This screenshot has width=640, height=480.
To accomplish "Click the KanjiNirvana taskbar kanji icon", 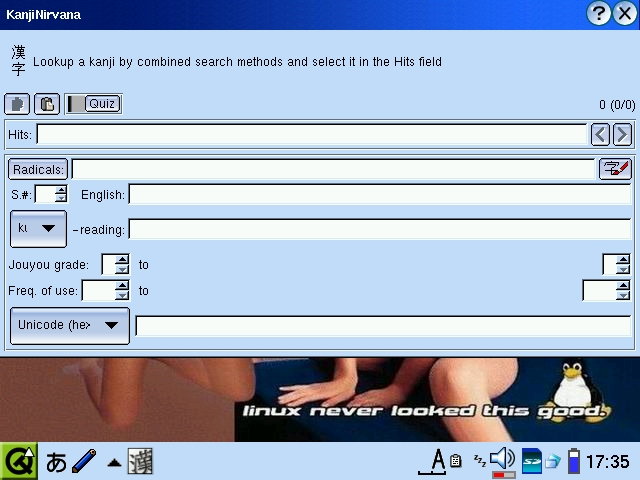I will coord(141,462).
